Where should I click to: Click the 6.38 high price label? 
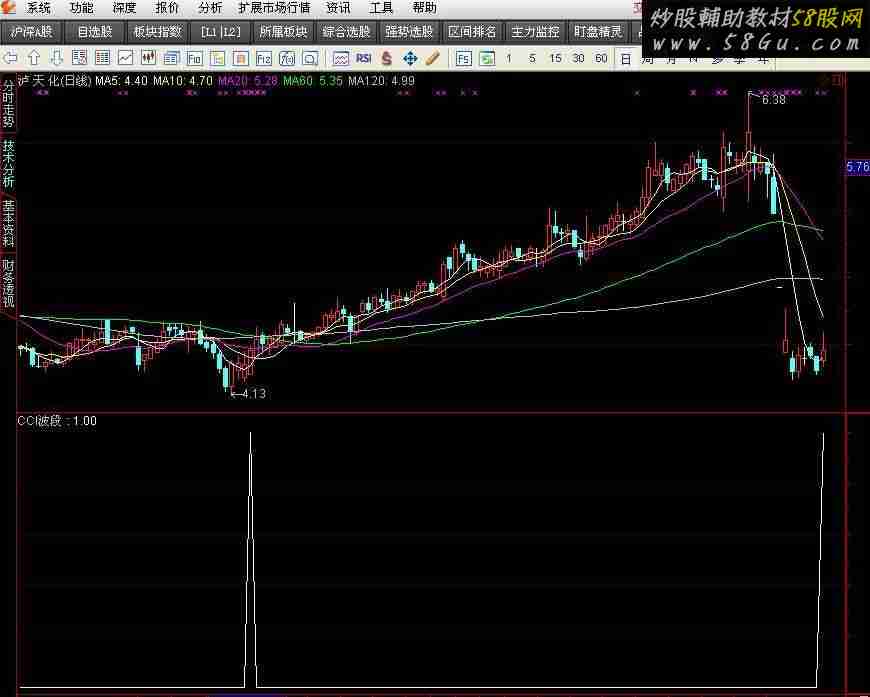pos(773,100)
